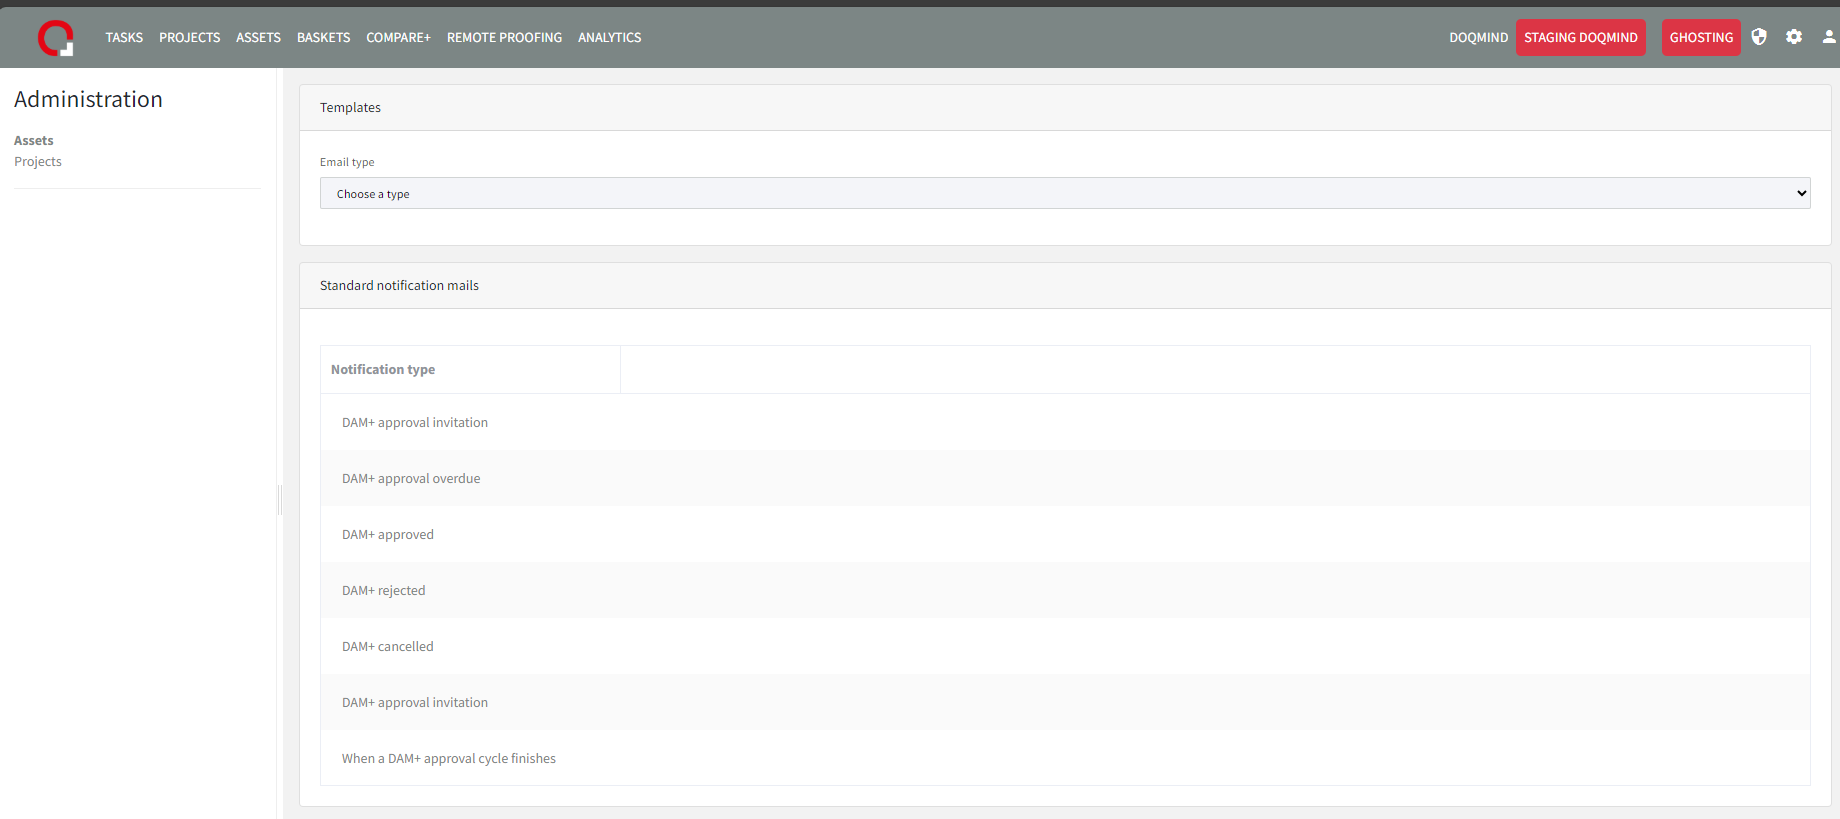Go to the PROJECTS menu item
The image size is (1840, 819).
coord(189,38)
